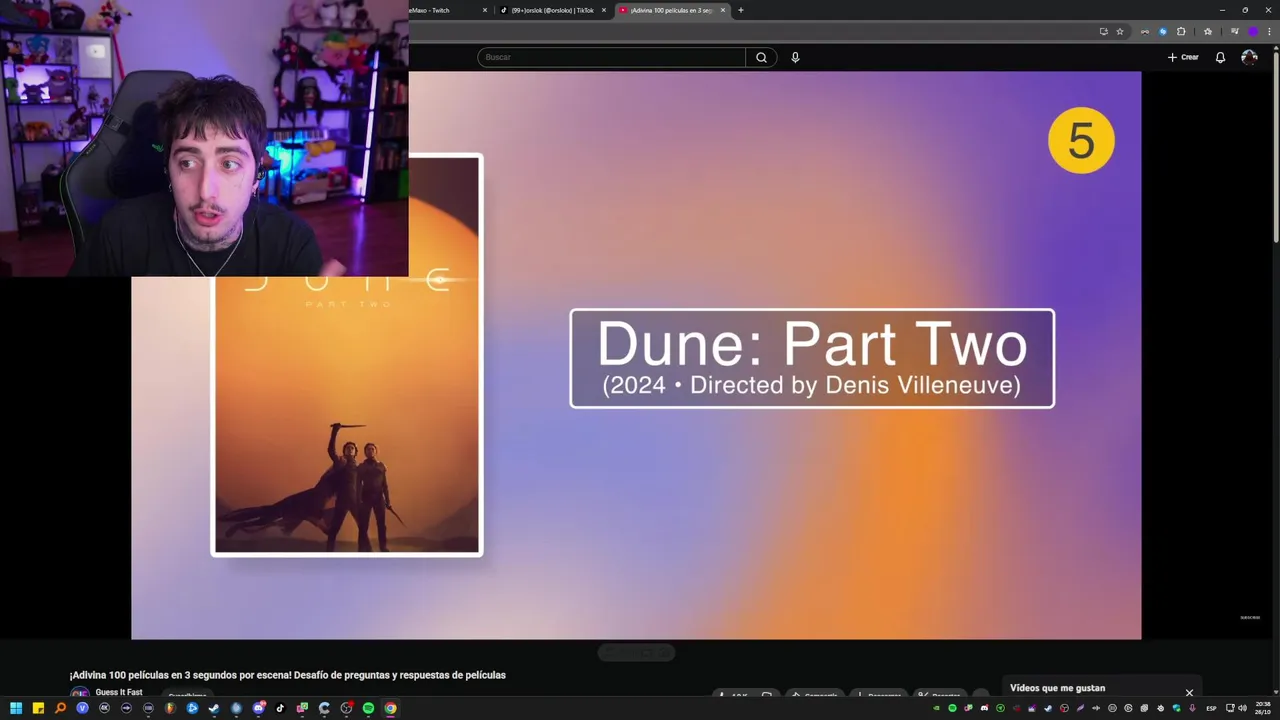The image size is (1280, 720).
Task: Click the Videos que me gustan header
Action: (x=1057, y=688)
